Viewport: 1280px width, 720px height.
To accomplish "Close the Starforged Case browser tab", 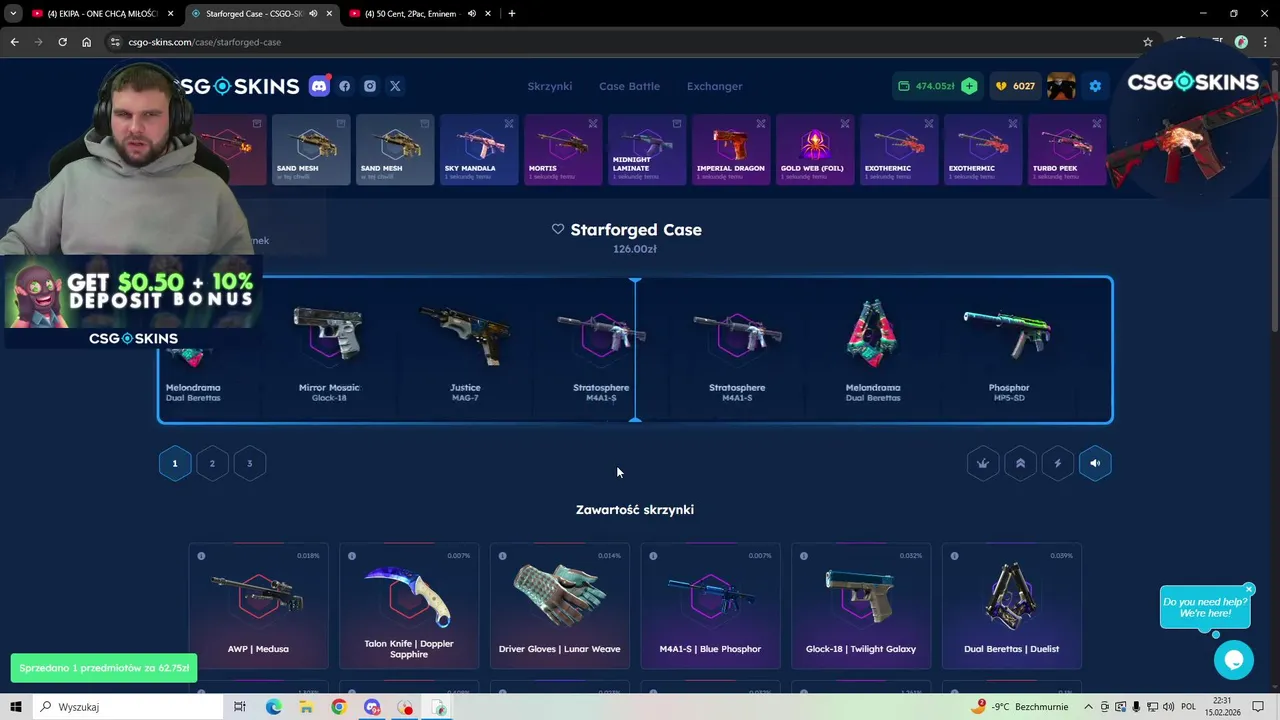I will [329, 14].
